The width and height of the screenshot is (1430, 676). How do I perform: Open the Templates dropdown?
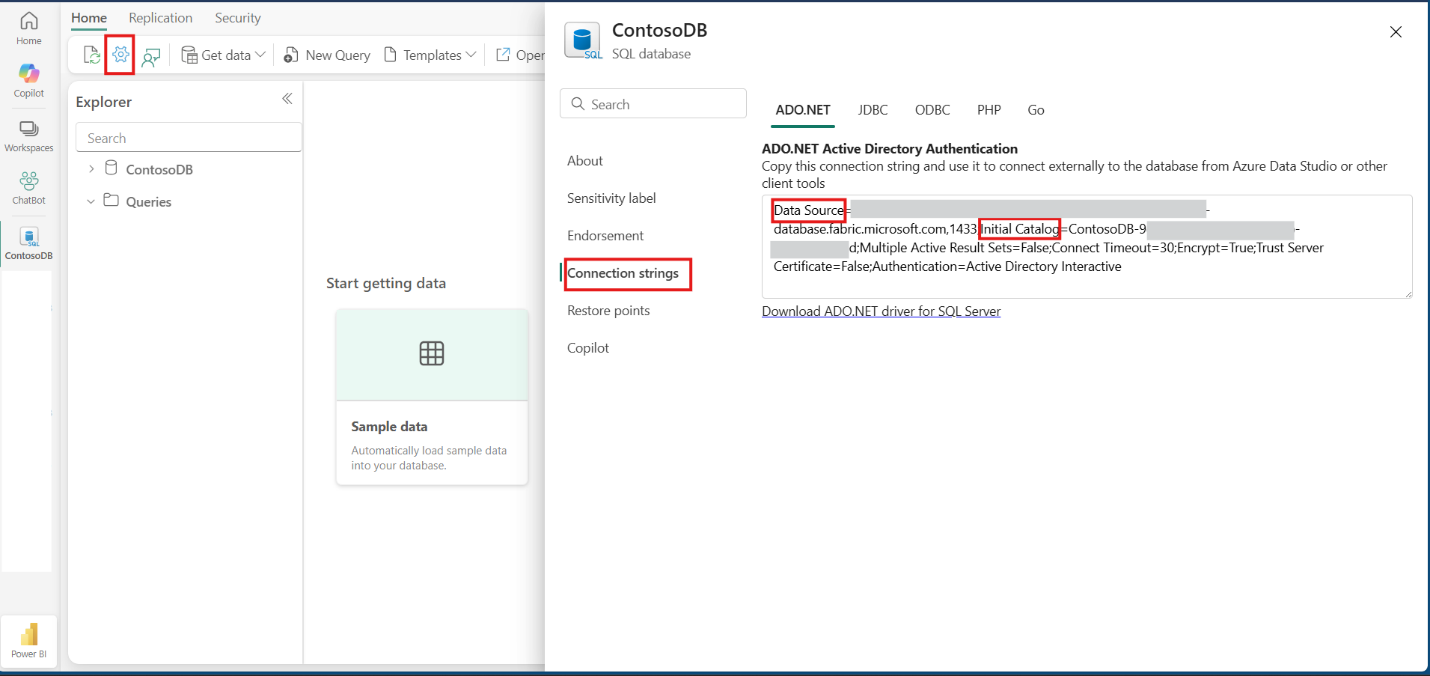pos(430,55)
